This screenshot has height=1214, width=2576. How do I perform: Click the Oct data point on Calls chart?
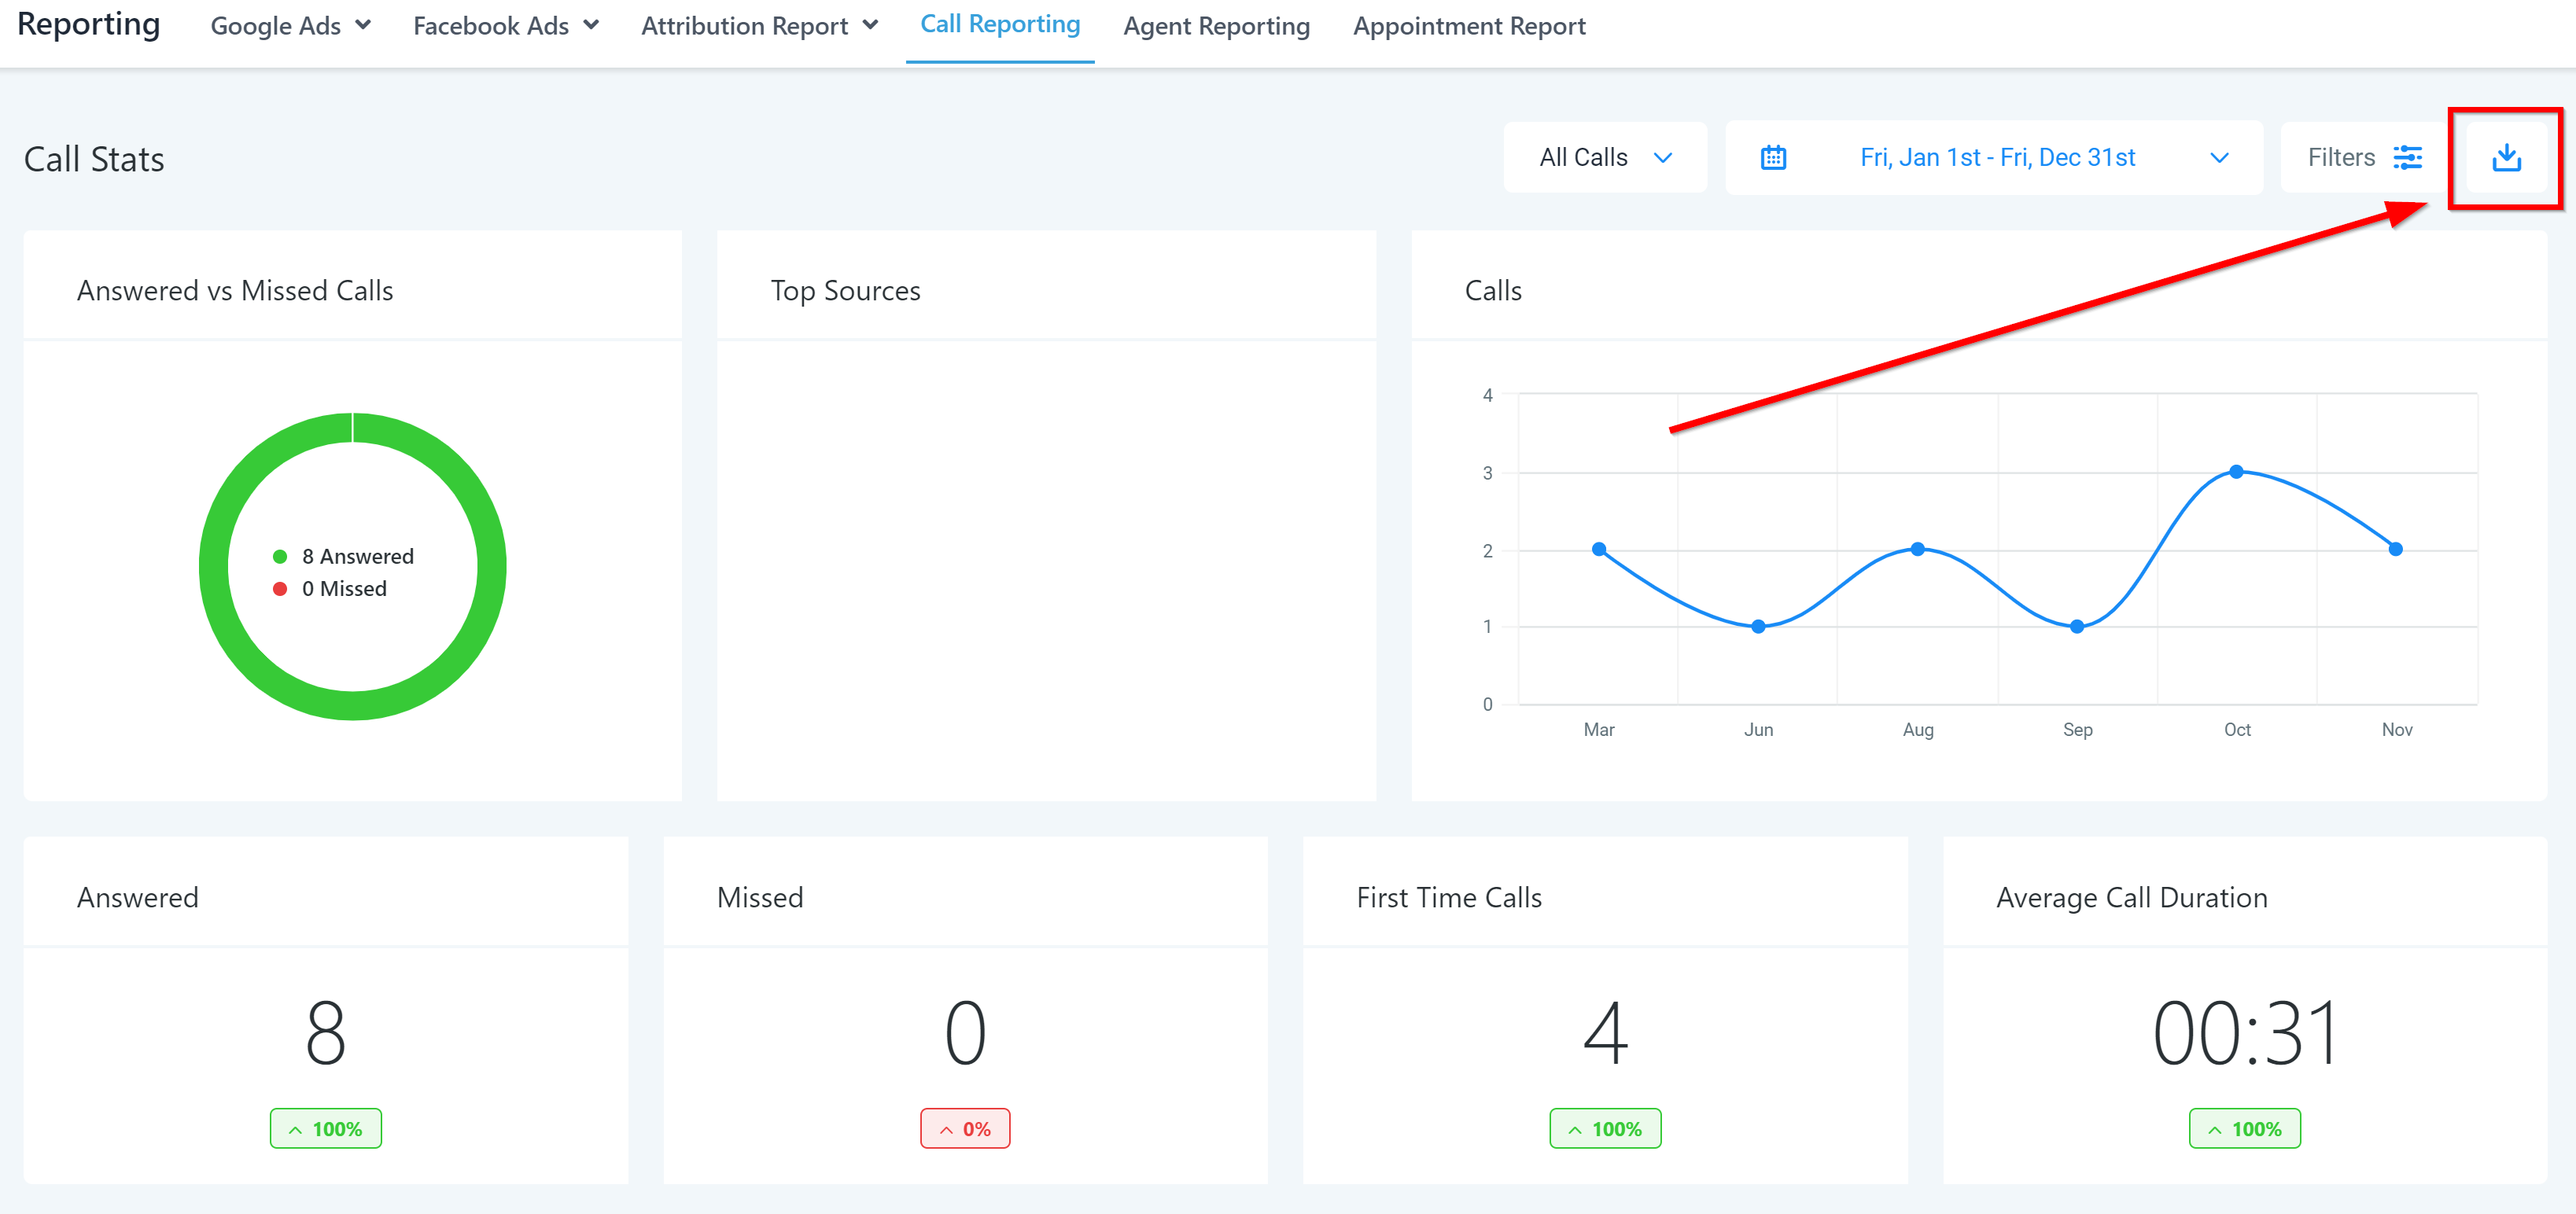(2236, 471)
